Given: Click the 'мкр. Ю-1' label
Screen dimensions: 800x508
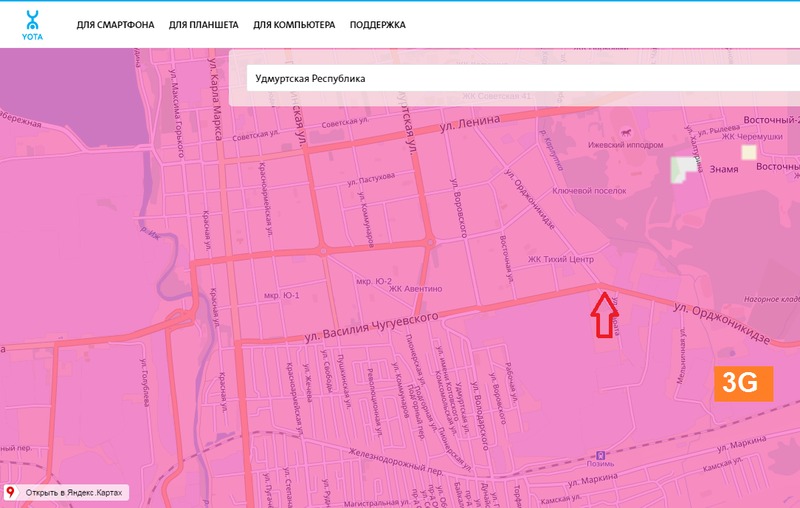Looking at the screenshot, I should tap(282, 295).
